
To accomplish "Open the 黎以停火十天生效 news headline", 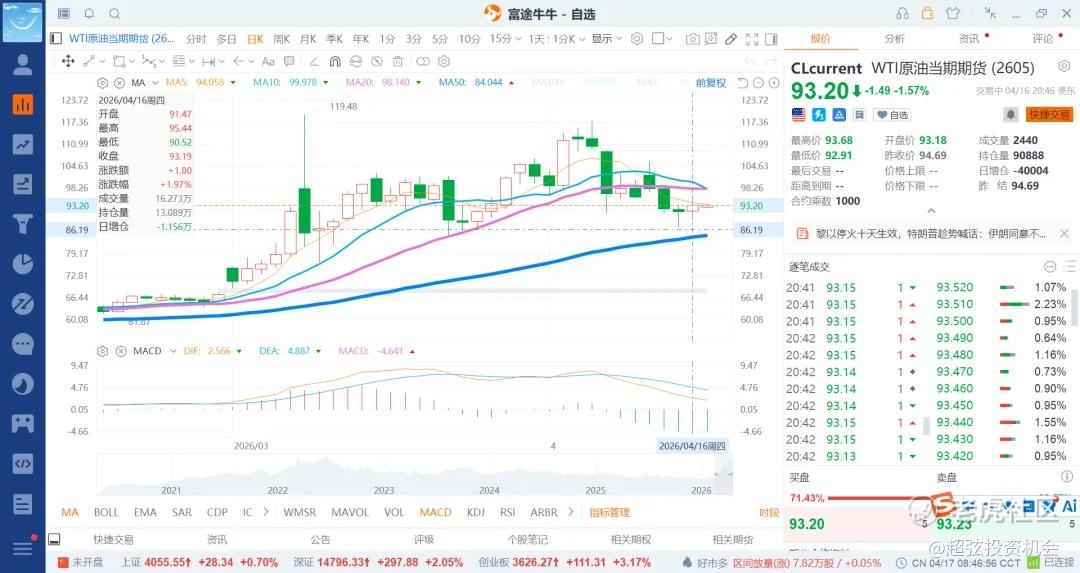I will click(931, 233).
